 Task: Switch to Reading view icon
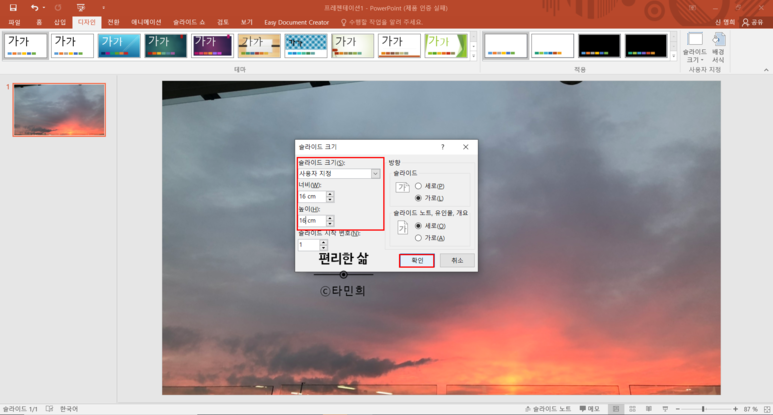[649, 409]
